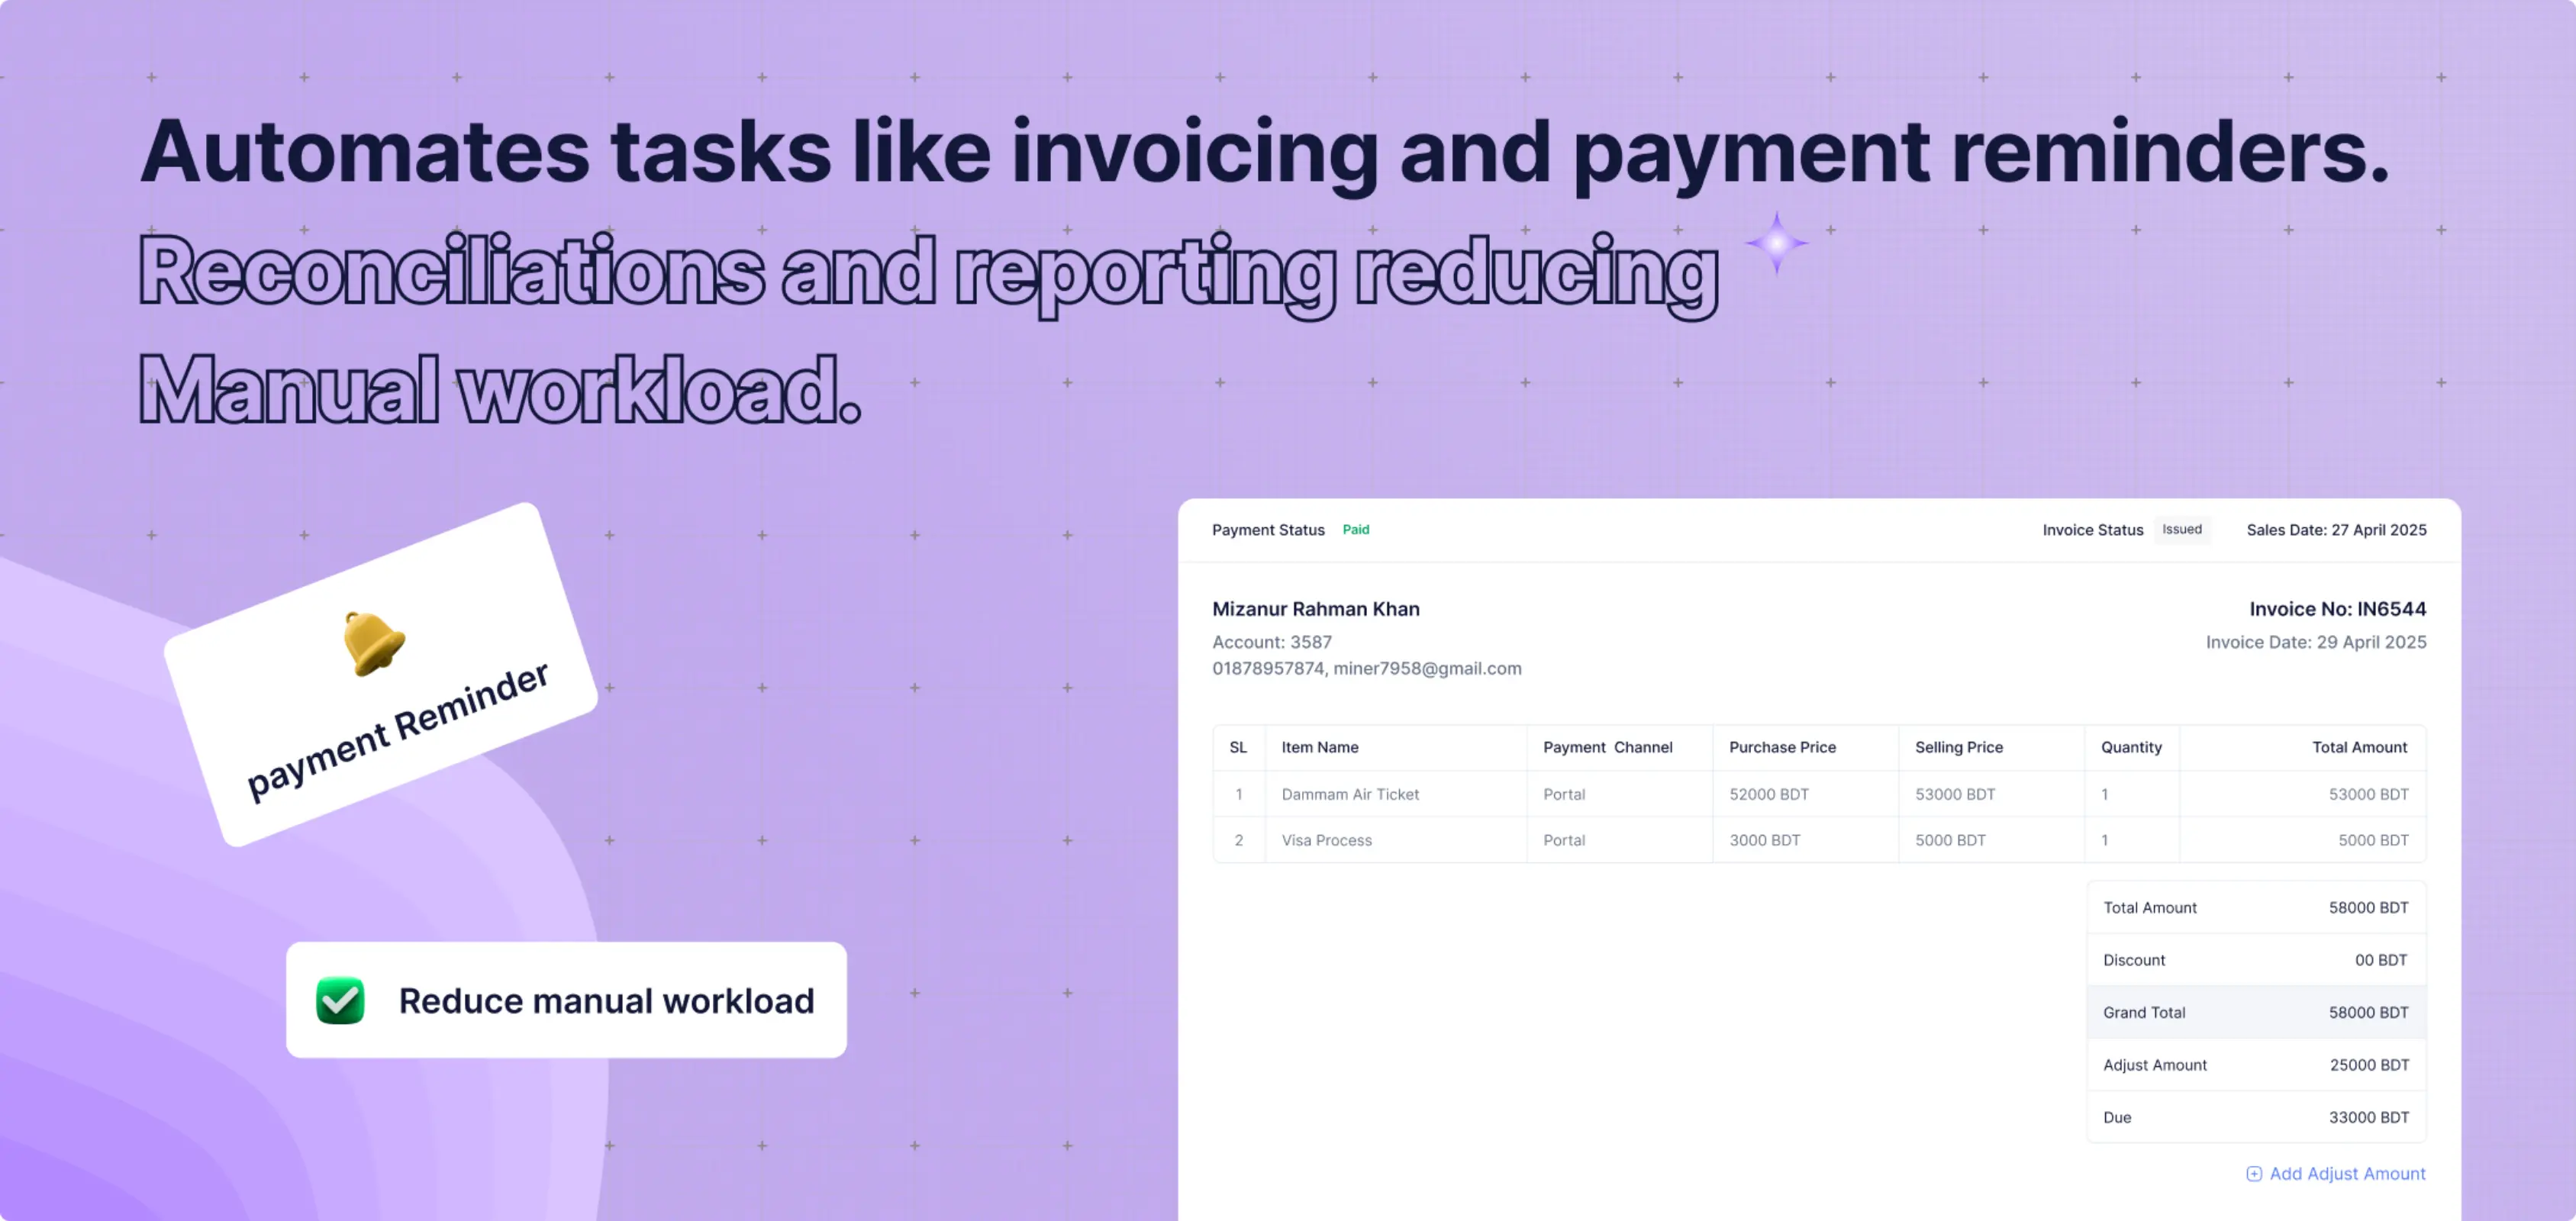Viewport: 2576px width, 1221px height.
Task: Select the Sales Date: 27 April 2025 text
Action: pyautogui.click(x=2336, y=530)
